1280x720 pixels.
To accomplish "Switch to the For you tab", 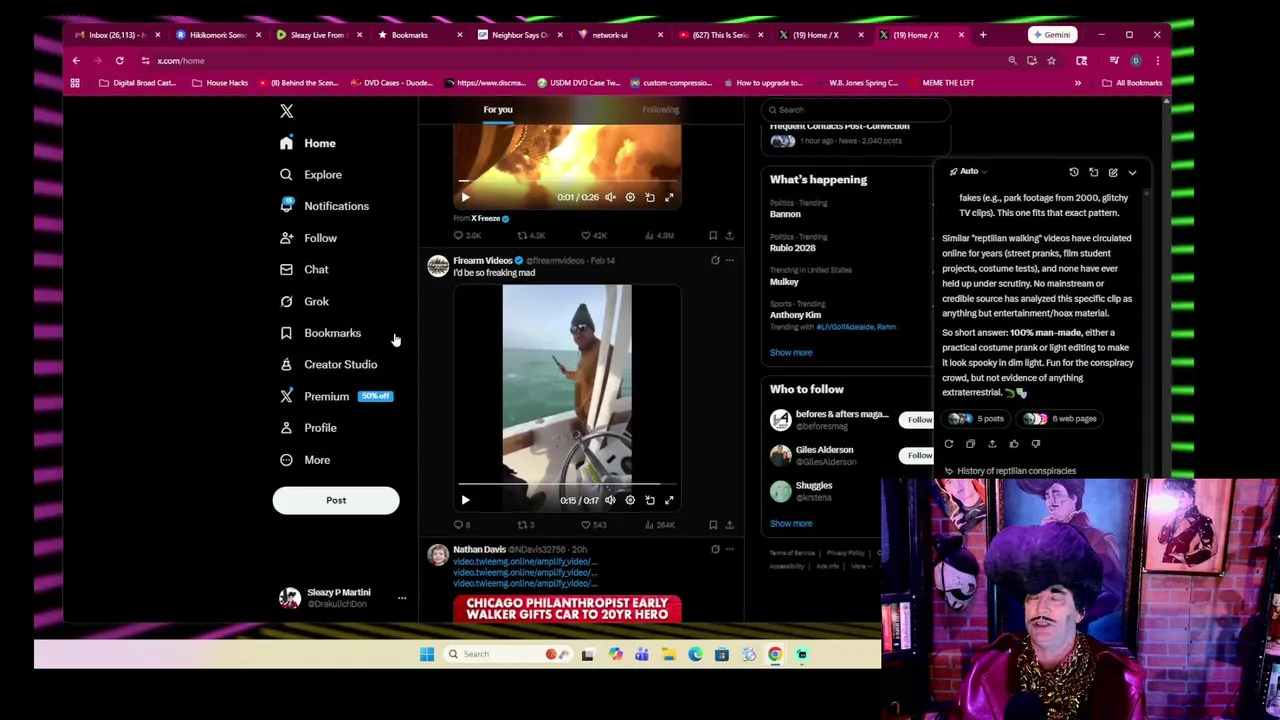I will point(498,109).
